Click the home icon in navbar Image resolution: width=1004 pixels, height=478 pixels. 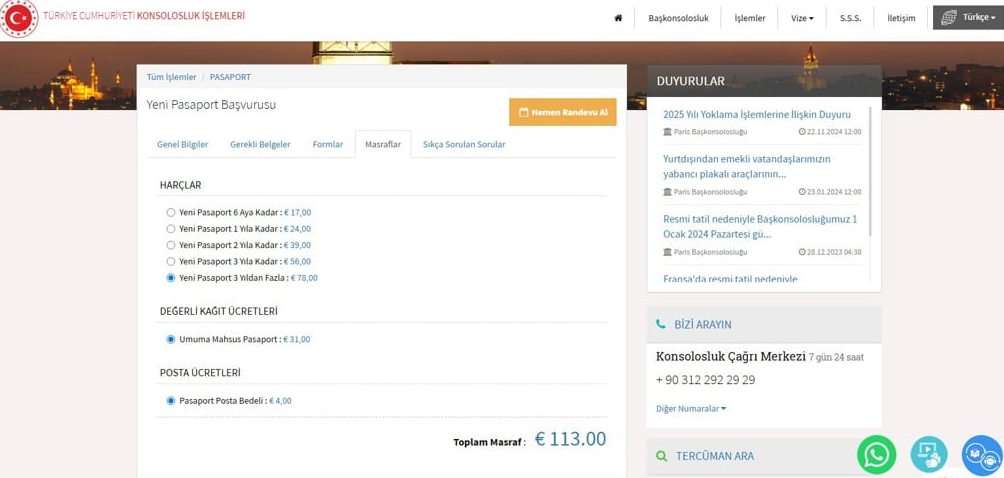pyautogui.click(x=618, y=18)
